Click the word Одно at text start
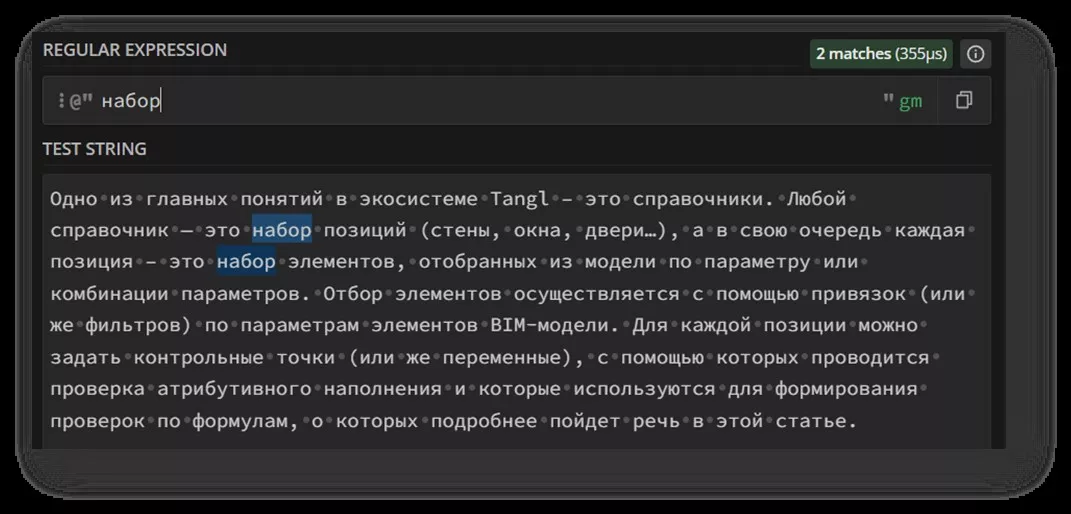 point(72,199)
